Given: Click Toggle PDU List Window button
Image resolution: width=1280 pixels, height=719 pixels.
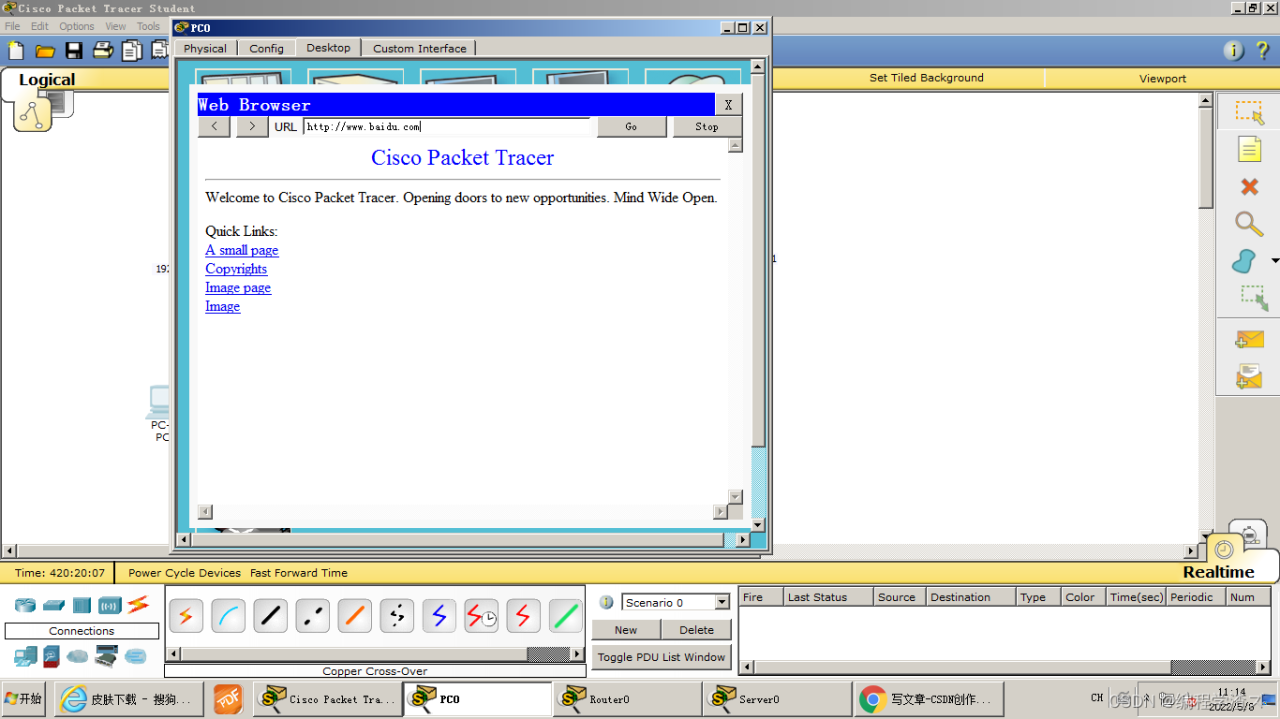Looking at the screenshot, I should pos(661,657).
